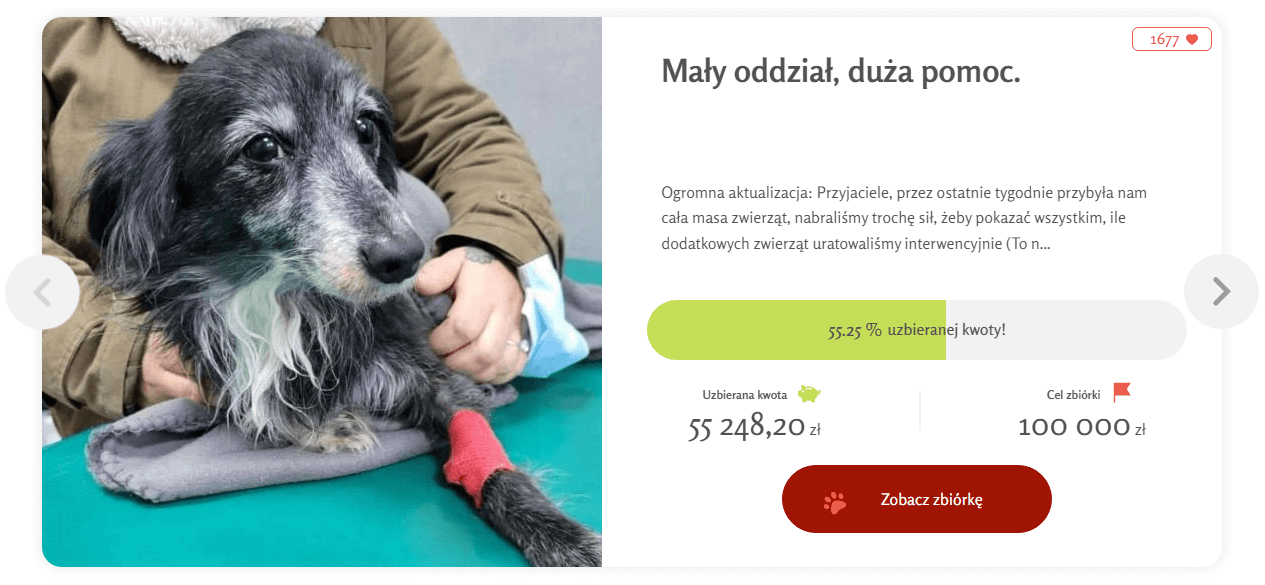Click the collected amount 55 248,20 zł
Viewport: 1265px width, 585px height.
pos(754,428)
